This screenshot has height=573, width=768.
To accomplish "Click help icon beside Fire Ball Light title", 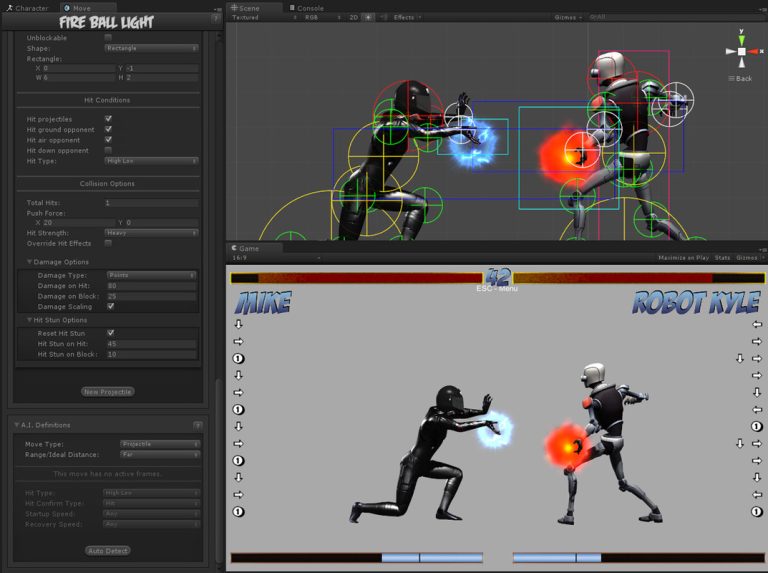I will 215,18.
